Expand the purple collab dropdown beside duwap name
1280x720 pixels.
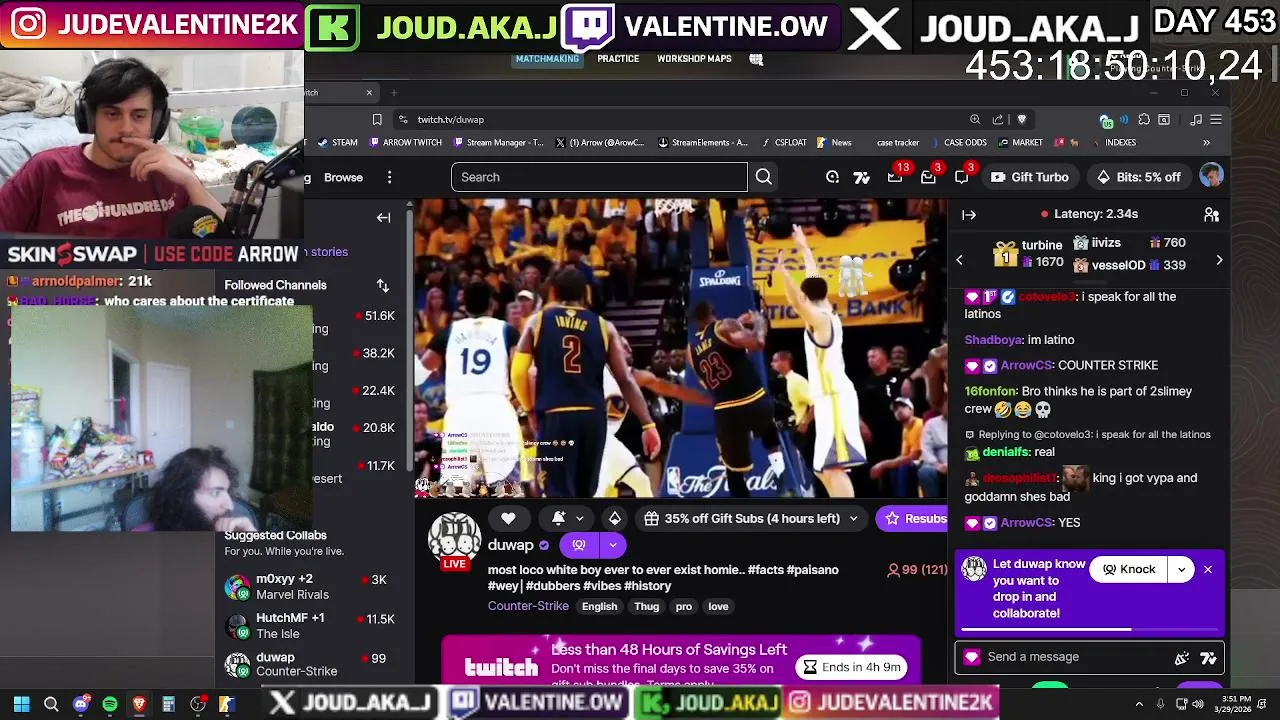(x=612, y=545)
